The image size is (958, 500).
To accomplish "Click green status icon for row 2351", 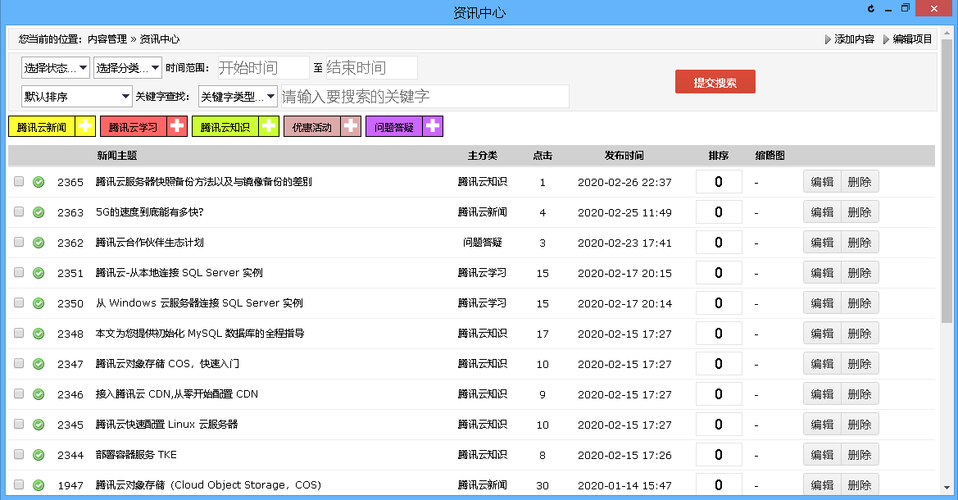I will (38, 273).
